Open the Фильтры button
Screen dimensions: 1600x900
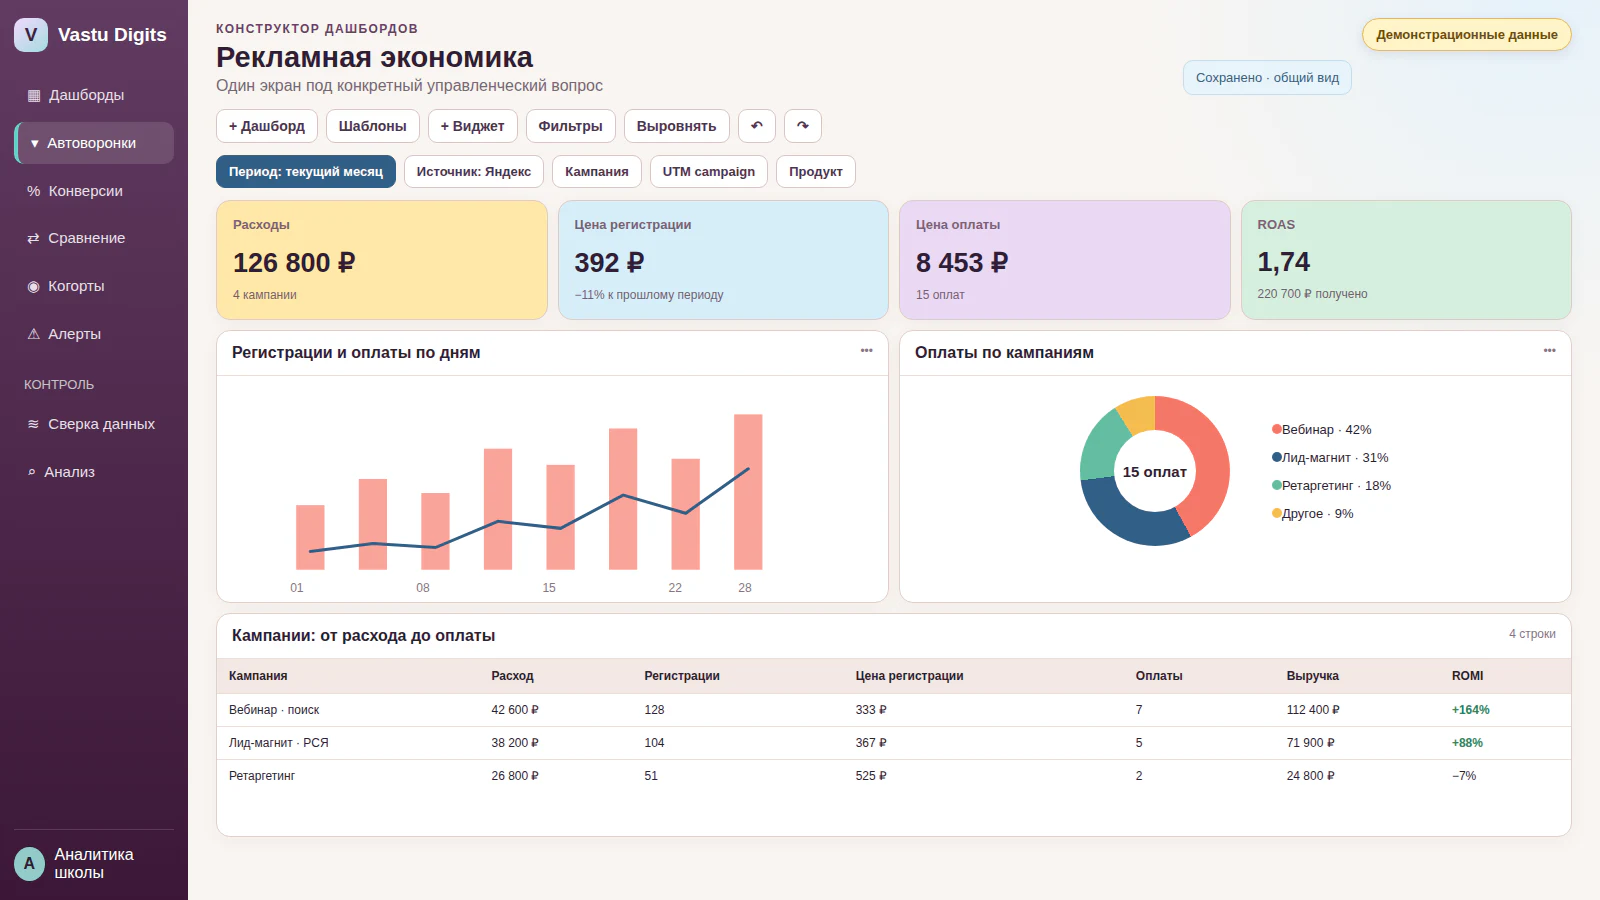(570, 126)
